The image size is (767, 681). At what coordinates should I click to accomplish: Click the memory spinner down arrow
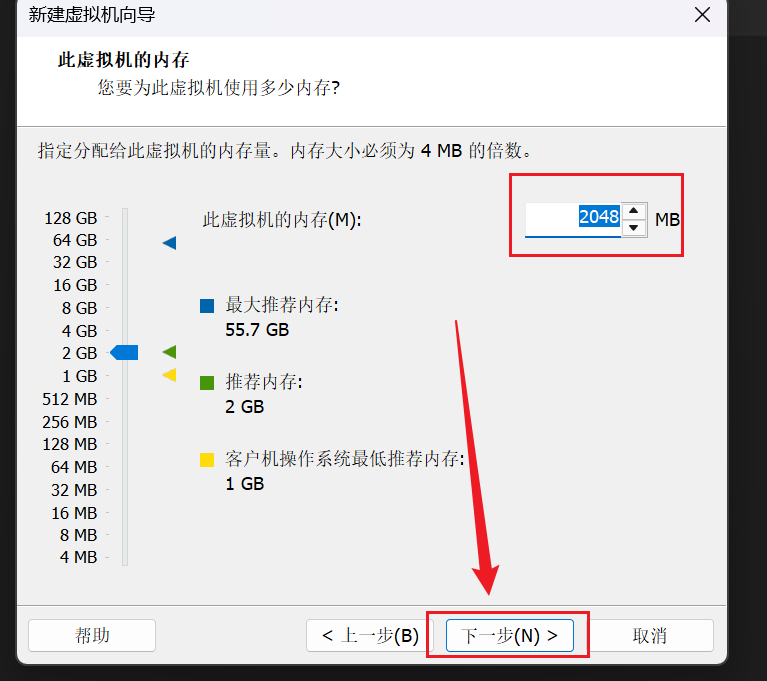[x=634, y=227]
